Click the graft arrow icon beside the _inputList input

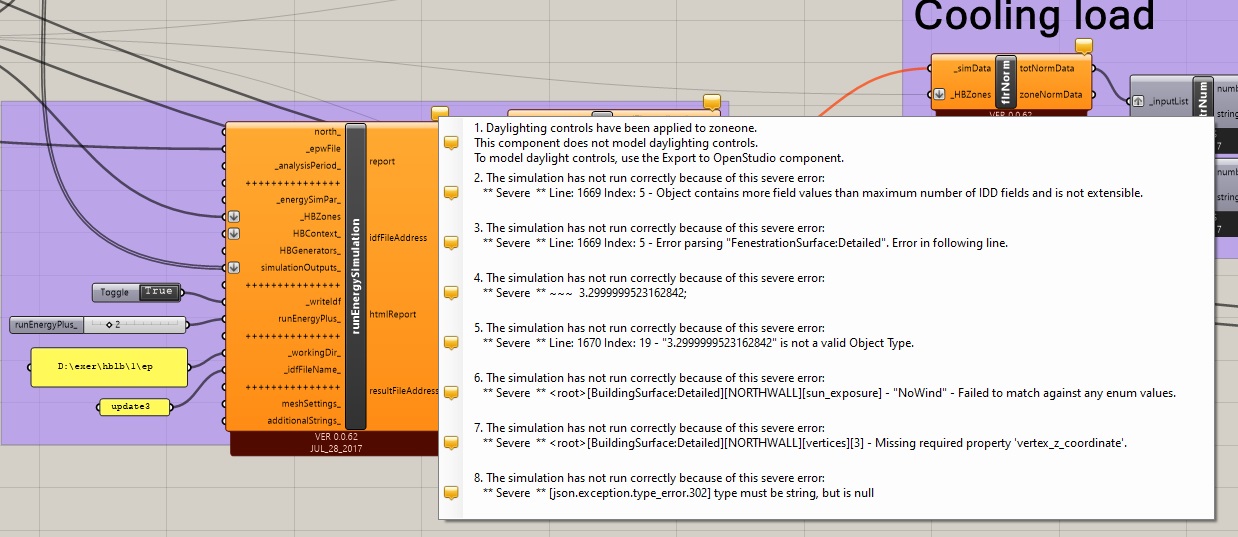pos(1138,101)
